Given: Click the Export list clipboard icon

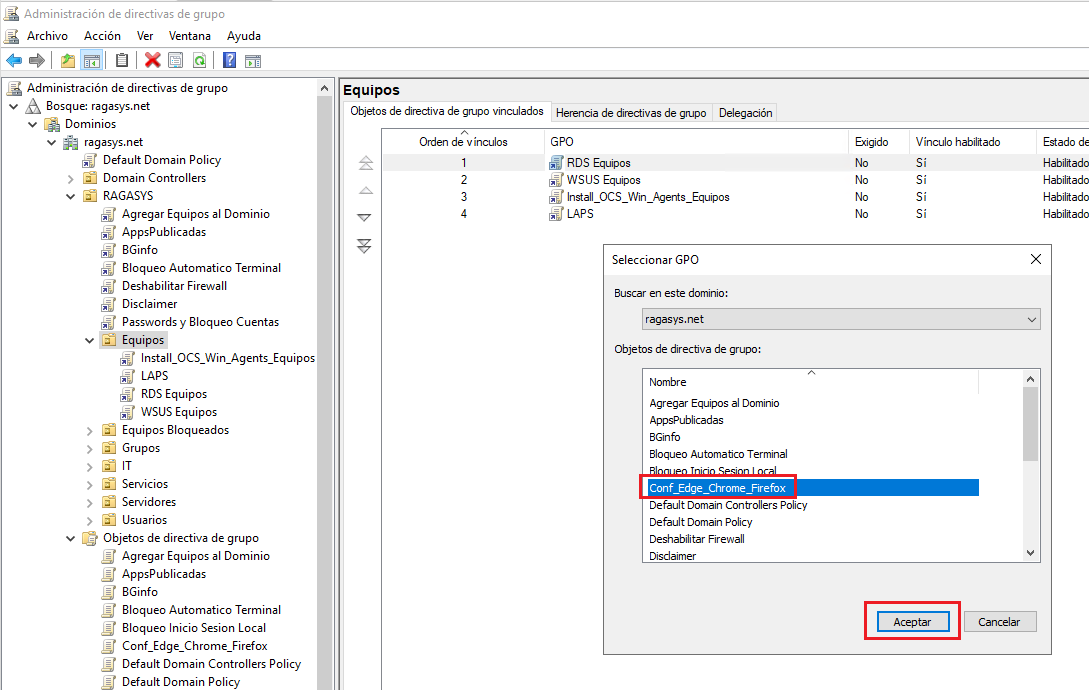Looking at the screenshot, I should [x=121, y=60].
